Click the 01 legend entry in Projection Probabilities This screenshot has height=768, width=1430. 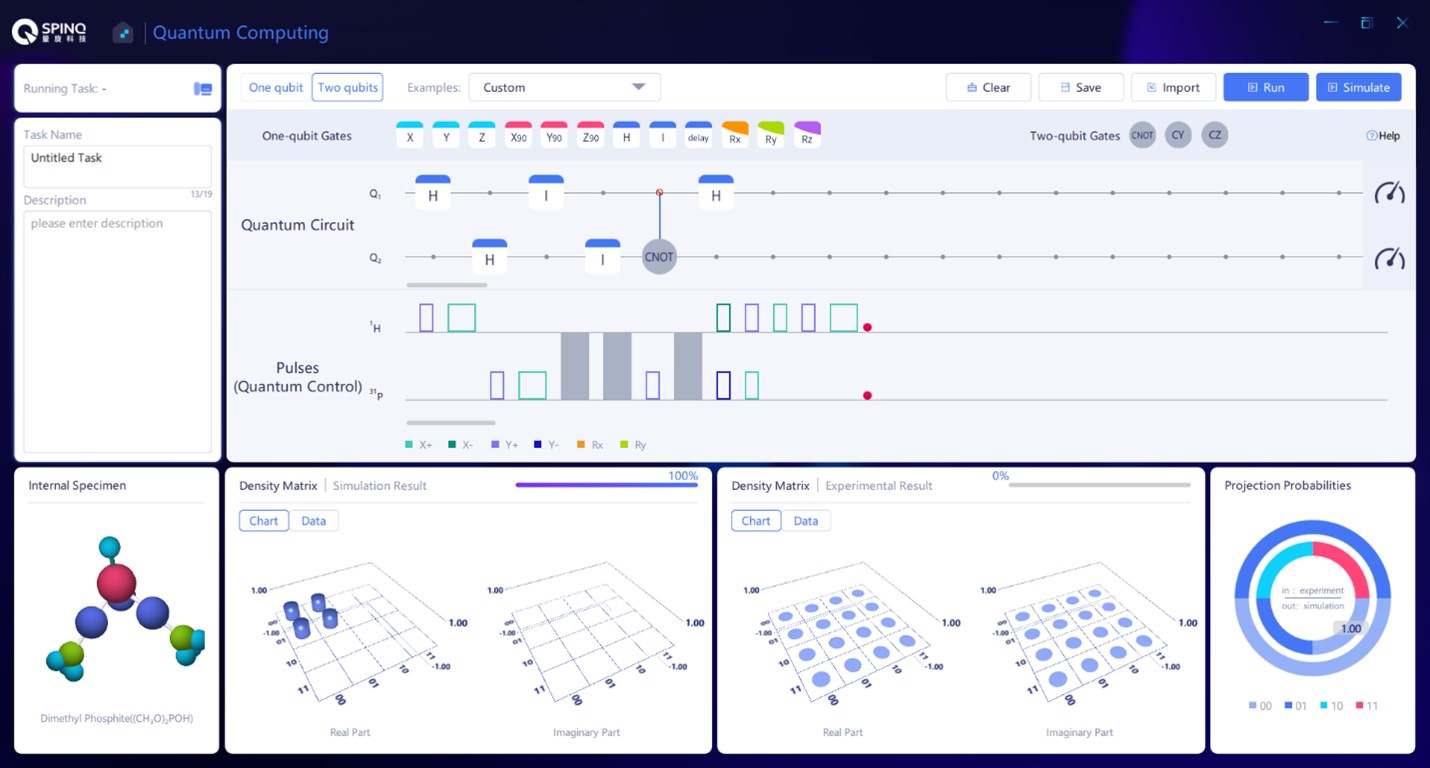(1295, 706)
